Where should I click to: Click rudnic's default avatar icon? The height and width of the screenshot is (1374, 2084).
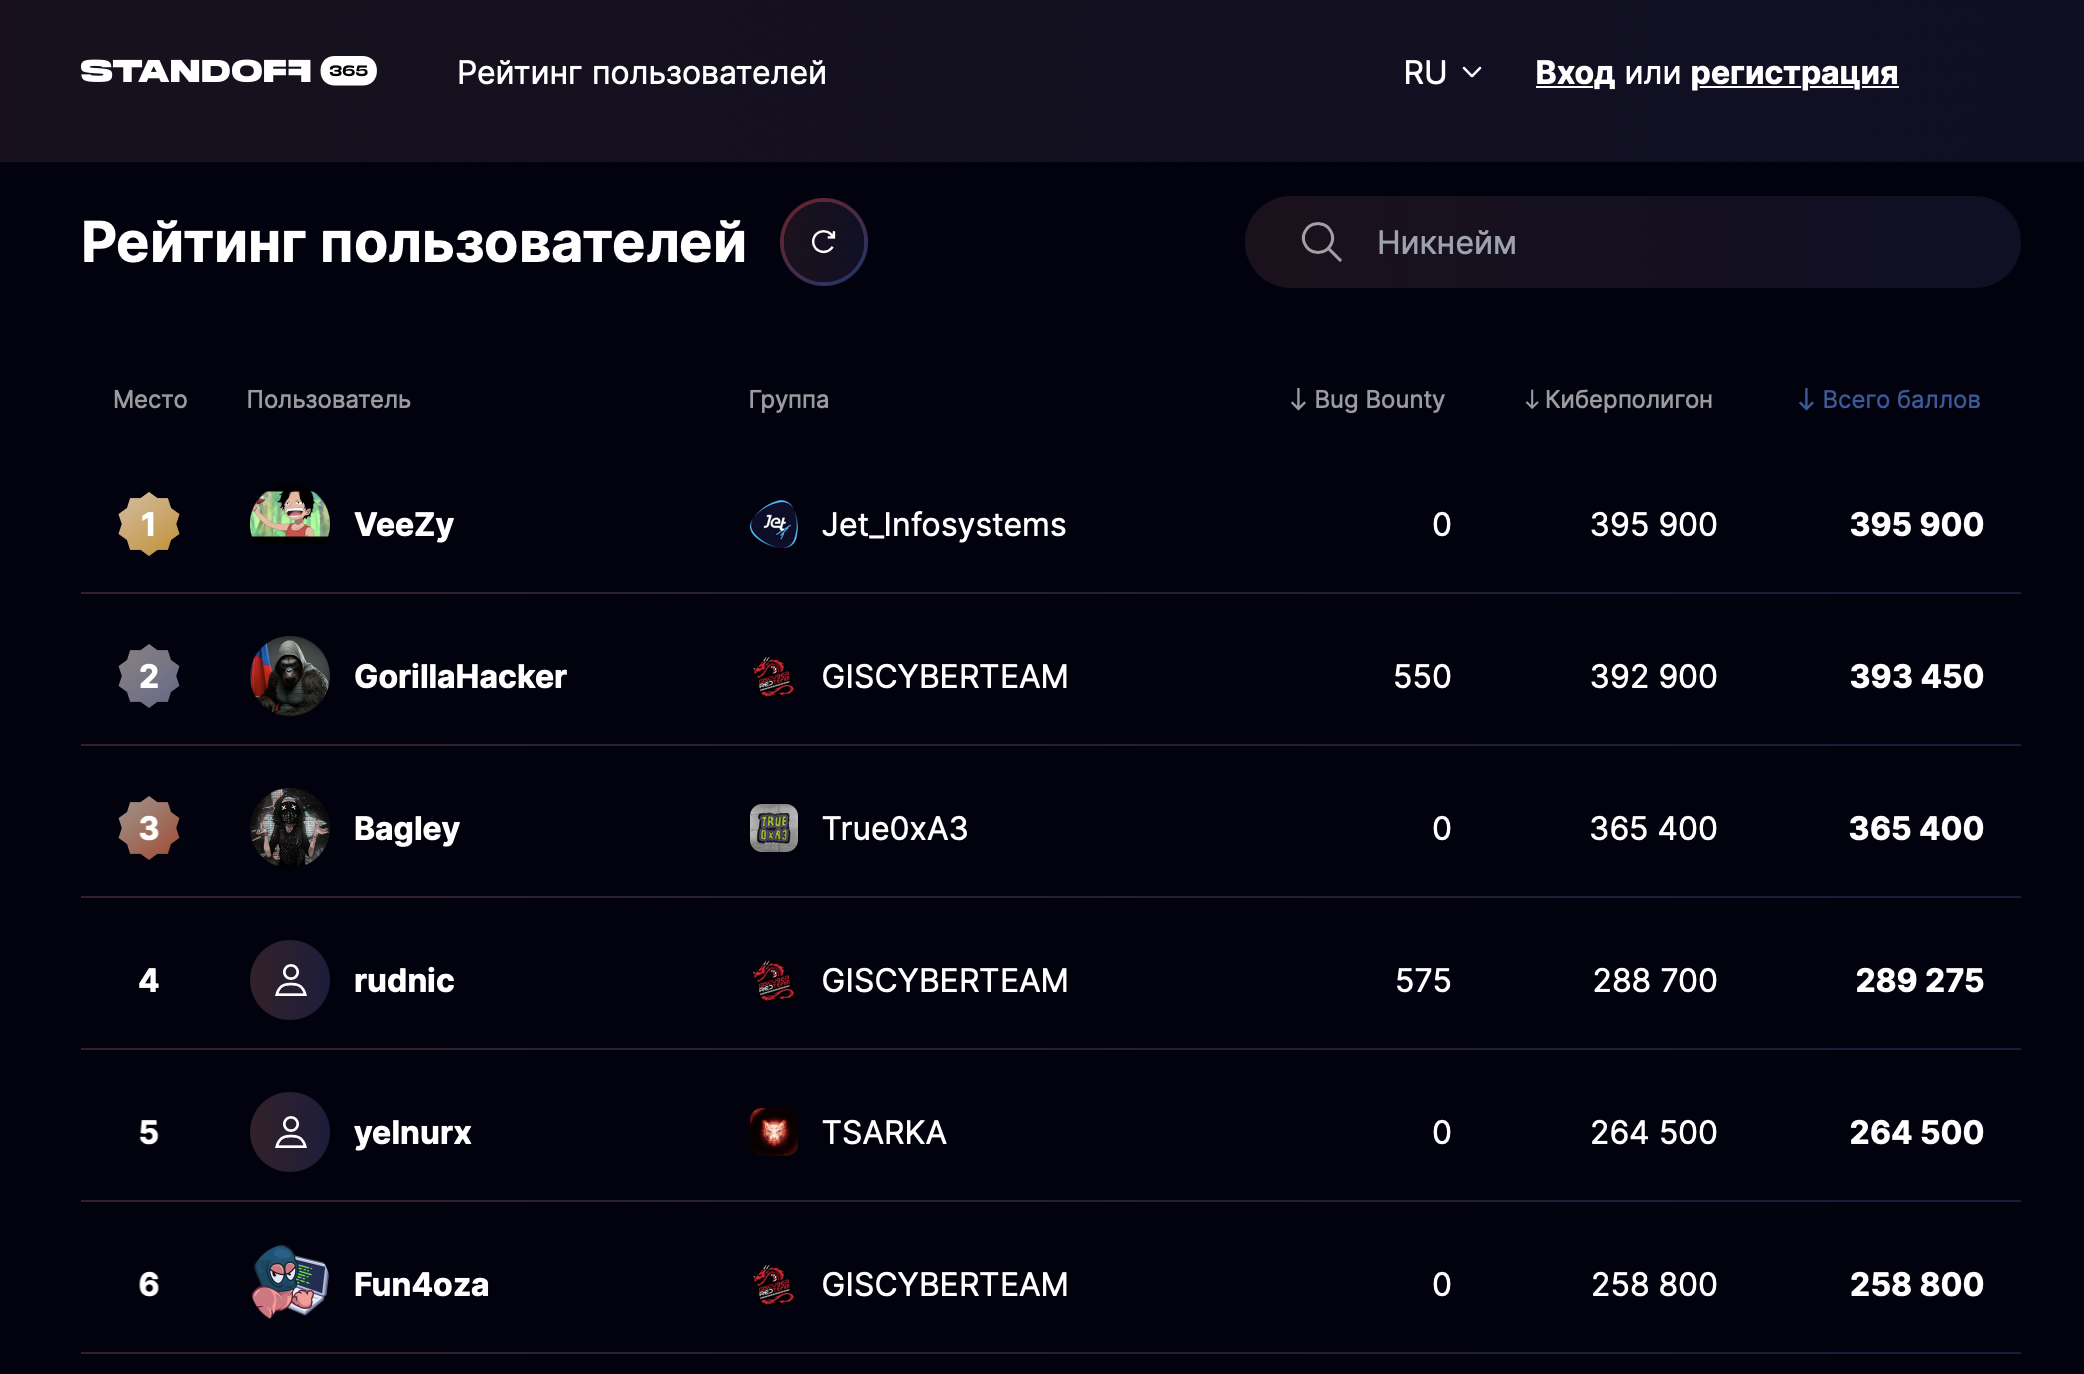pyautogui.click(x=290, y=980)
